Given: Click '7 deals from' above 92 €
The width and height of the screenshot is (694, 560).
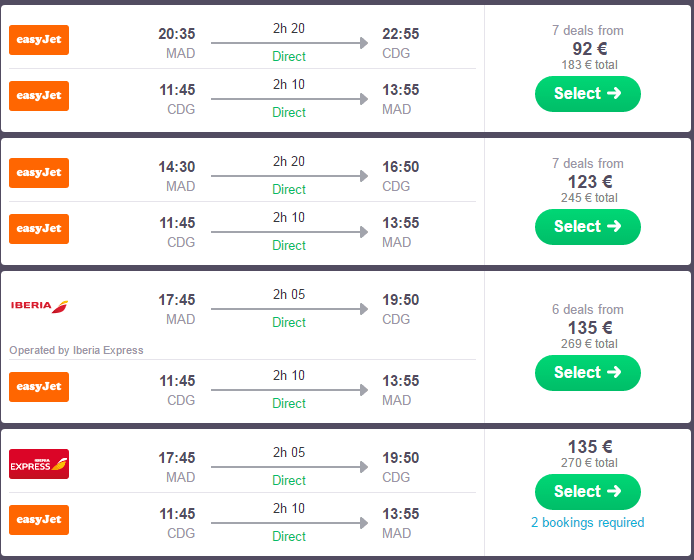Looking at the screenshot, I should click(x=588, y=30).
